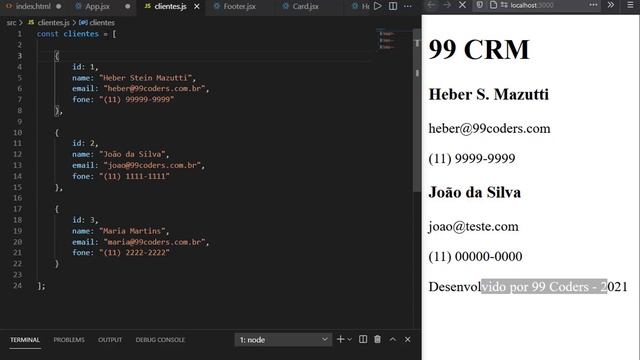Click the 'Maria Martins' string in code
This screenshot has height=360, width=640.
pos(133,231)
